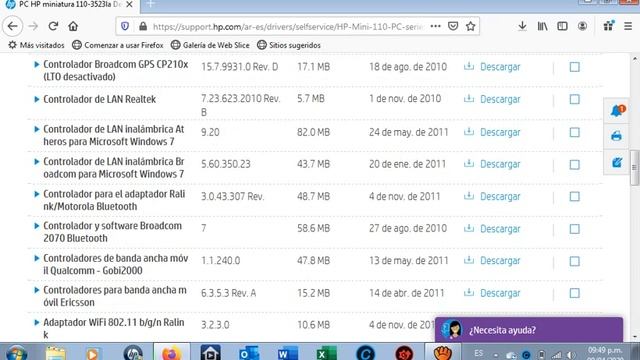This screenshot has width=640, height=360.
Task: Go back with the browser back arrow
Action: (x=13, y=27)
